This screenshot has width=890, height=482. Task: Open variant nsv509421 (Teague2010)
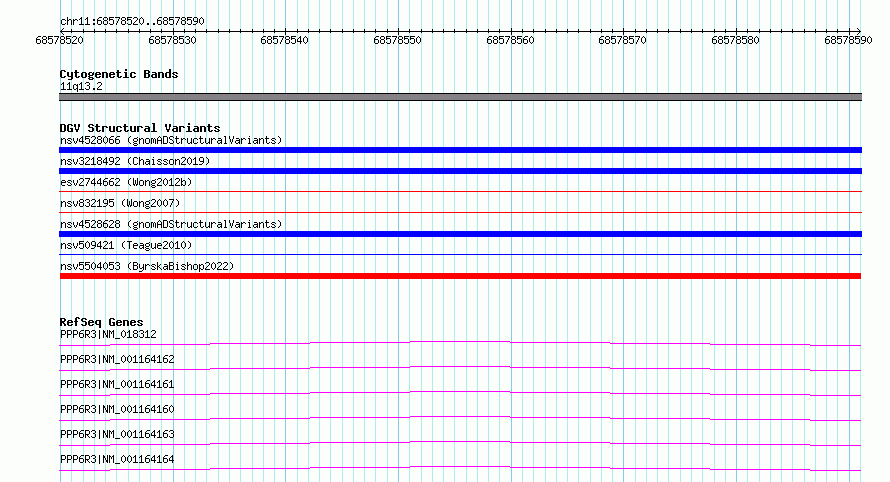point(126,245)
